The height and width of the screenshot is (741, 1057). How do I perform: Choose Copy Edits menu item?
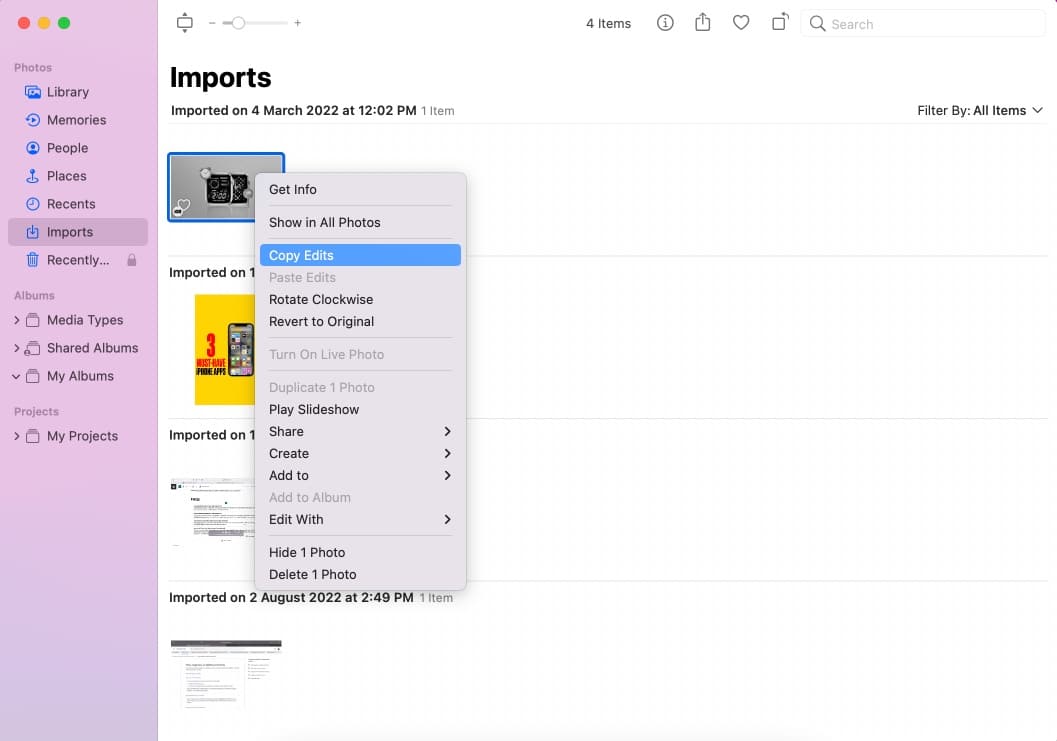coord(360,256)
